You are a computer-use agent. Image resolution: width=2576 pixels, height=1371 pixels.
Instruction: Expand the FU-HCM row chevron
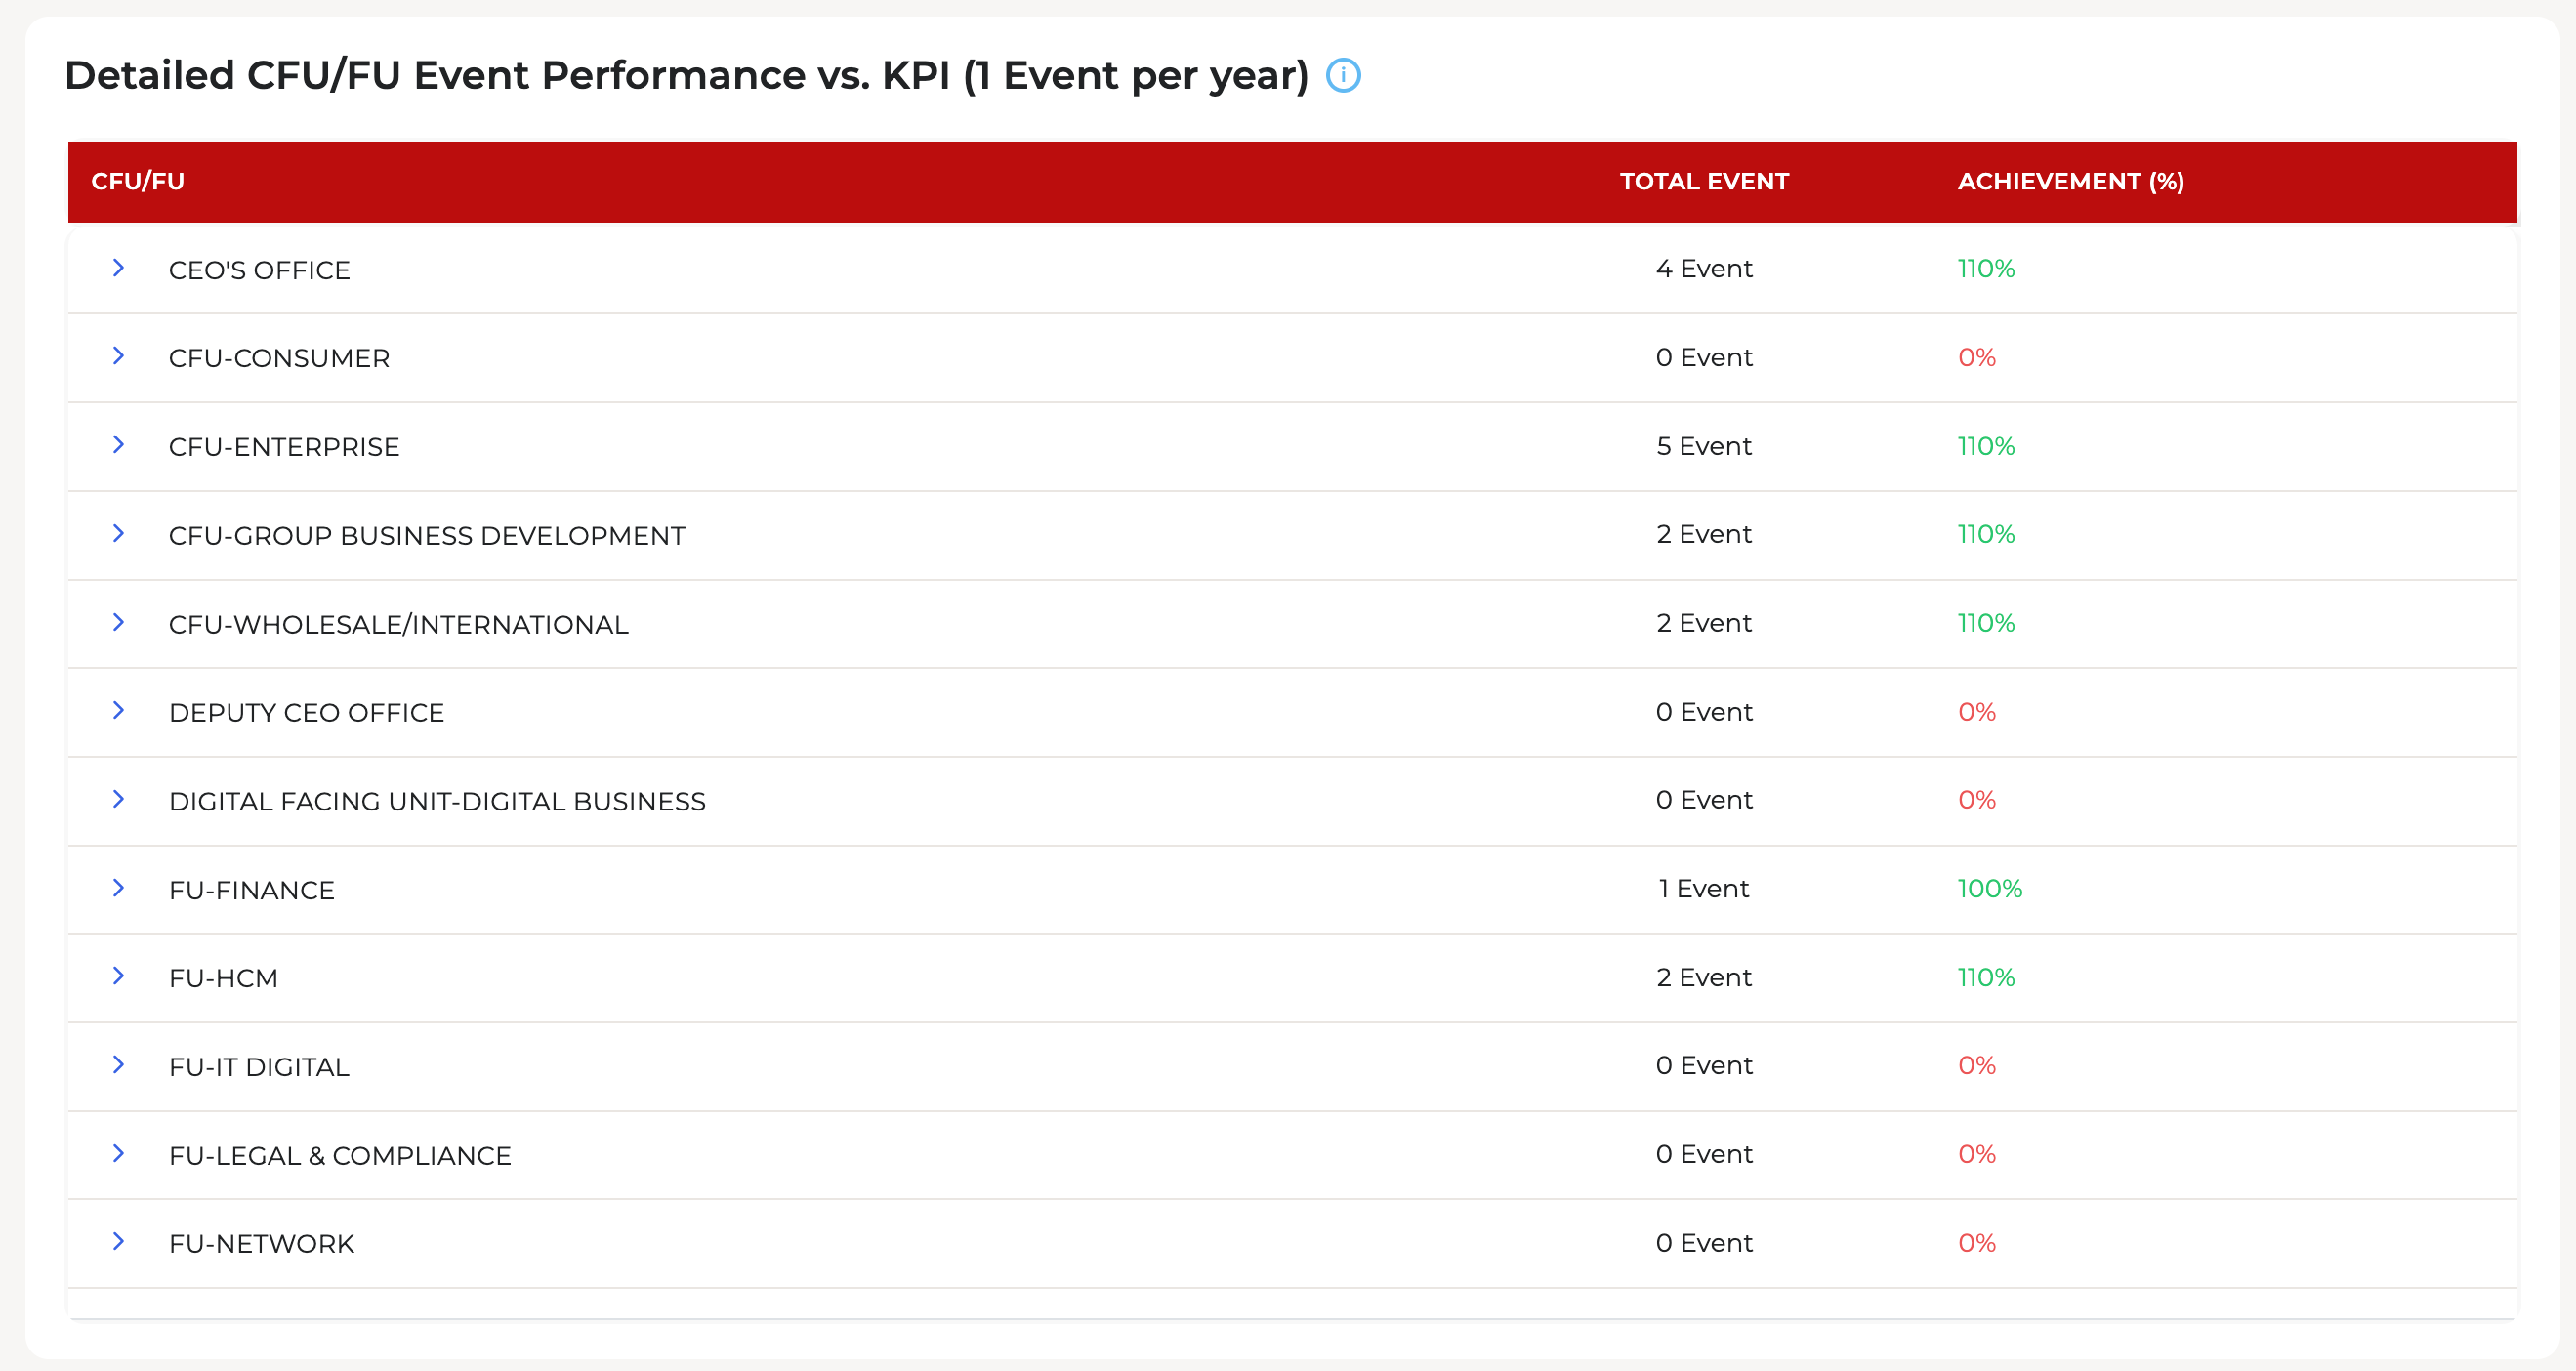(118, 976)
